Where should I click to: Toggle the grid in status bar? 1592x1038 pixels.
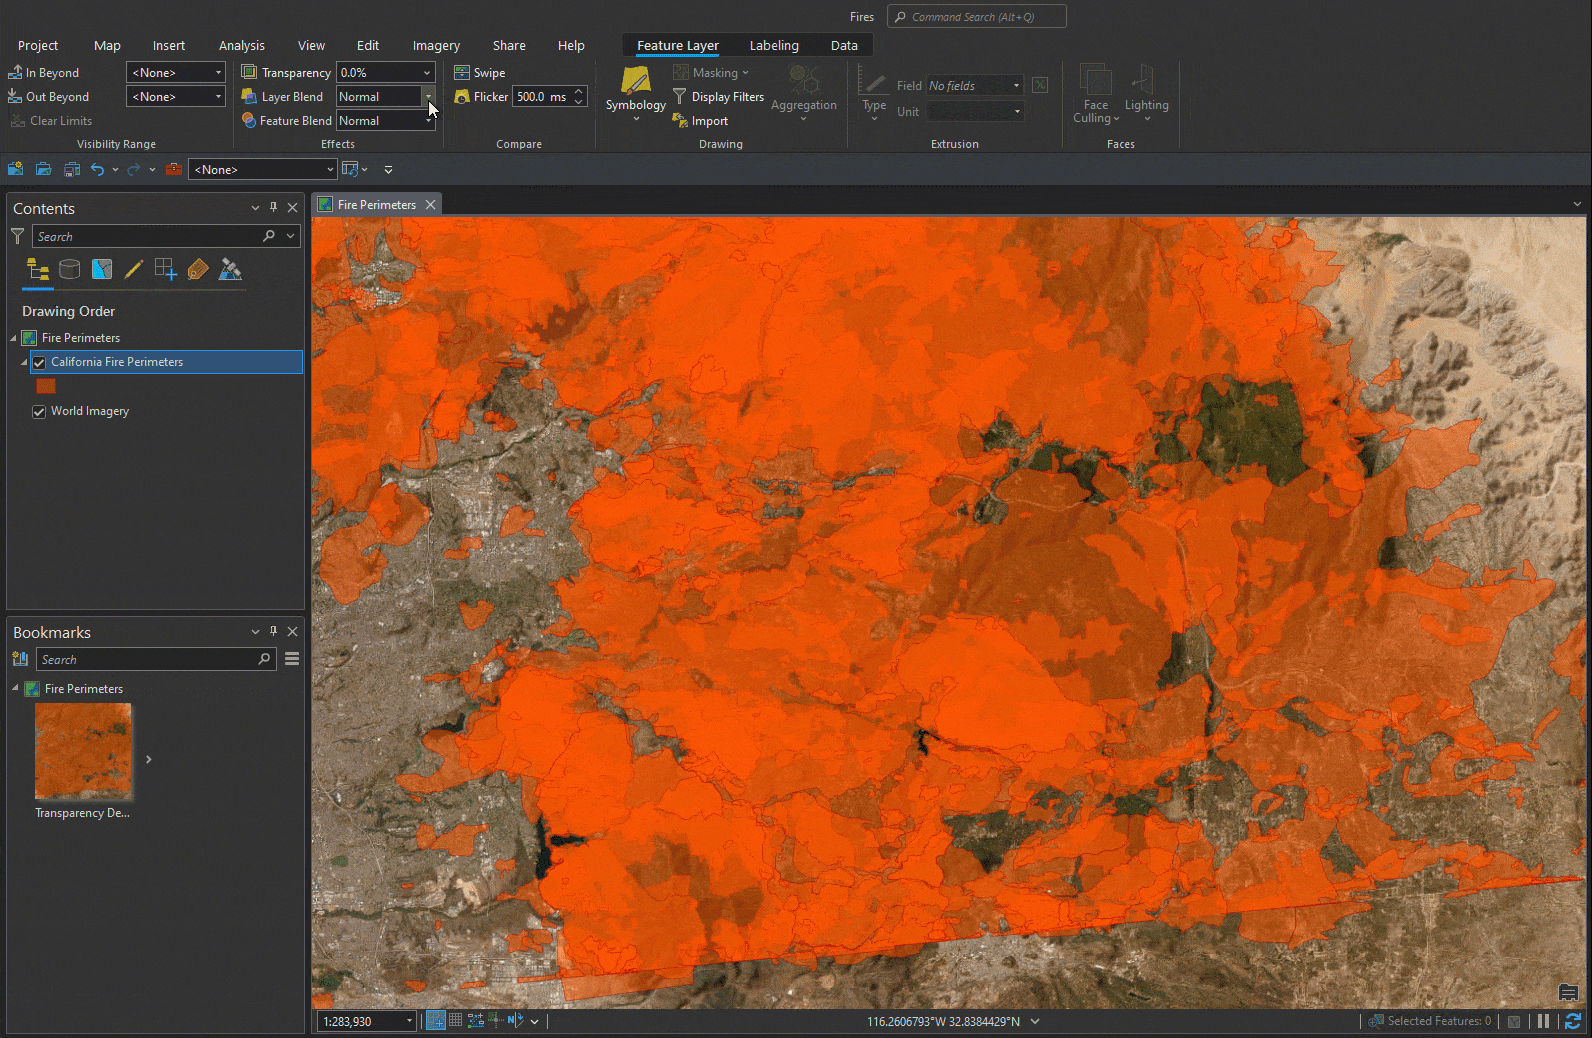tap(456, 1020)
